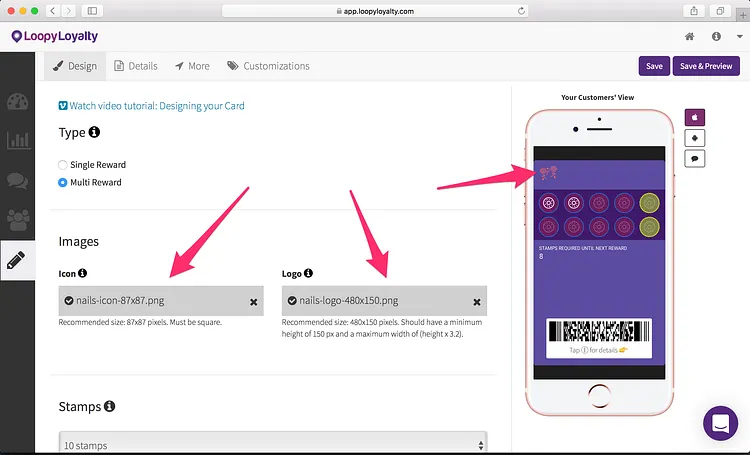Open a new Safari tab with plus
Screen dimensions: 750x455
pos(743,15)
